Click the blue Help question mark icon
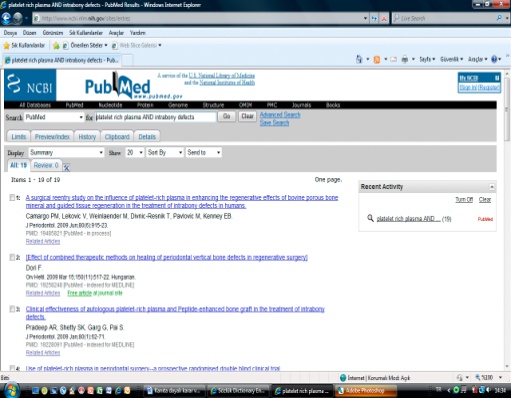This screenshot has height=398, width=511. click(x=494, y=59)
